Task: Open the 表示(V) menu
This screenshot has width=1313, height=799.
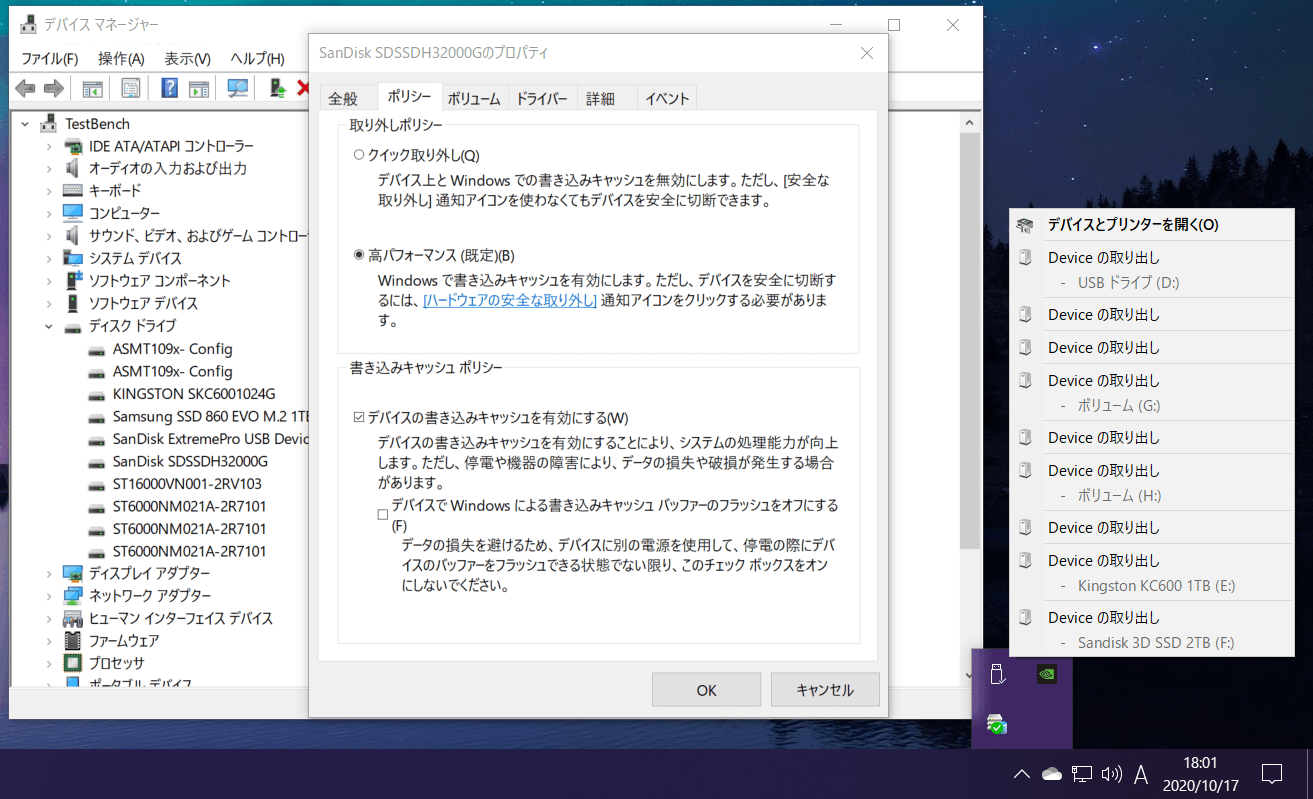Action: tap(187, 59)
